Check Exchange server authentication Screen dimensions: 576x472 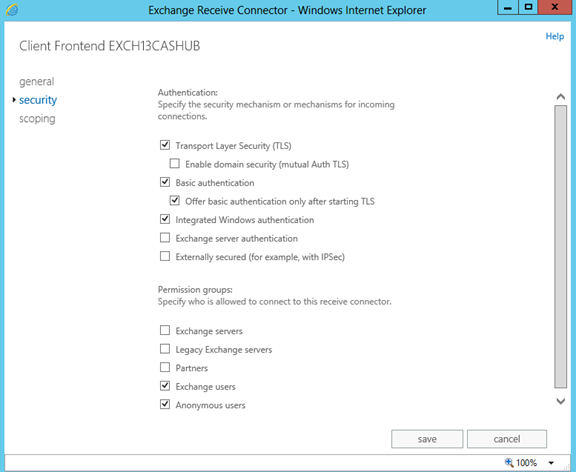(165, 238)
